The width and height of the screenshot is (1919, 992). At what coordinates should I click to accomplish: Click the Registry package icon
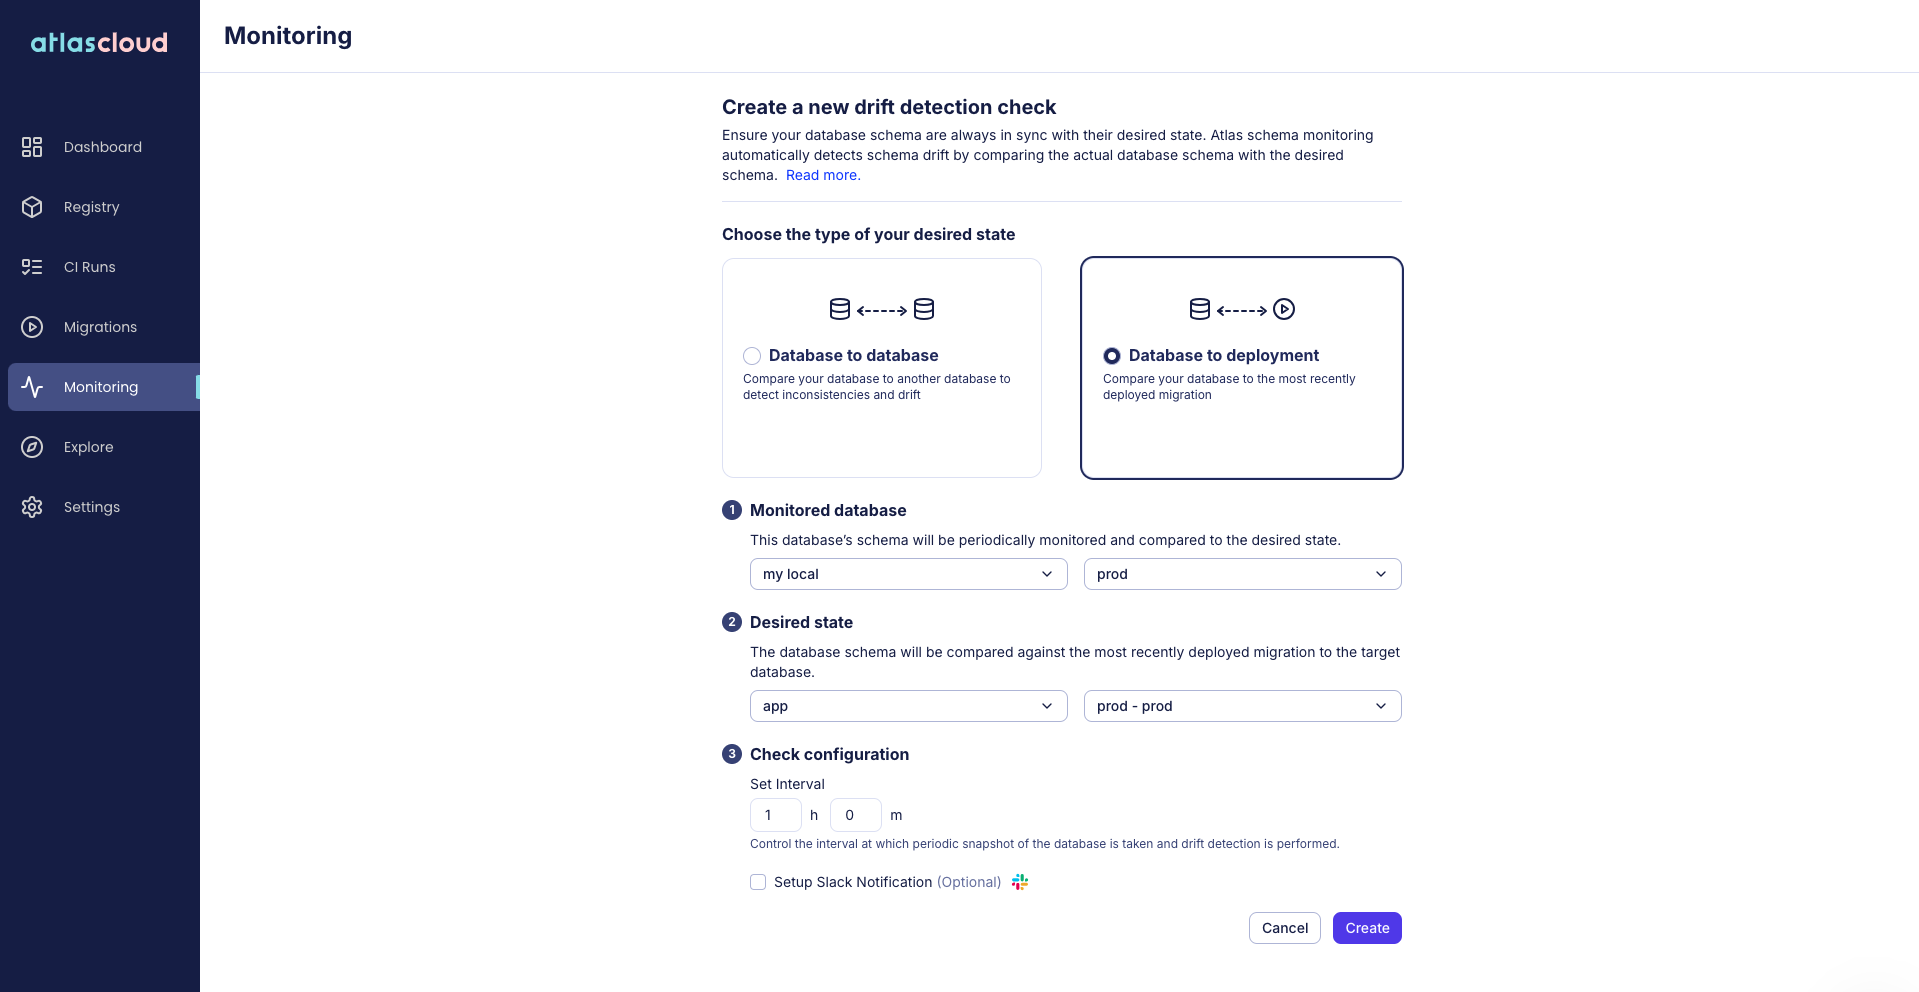(31, 207)
